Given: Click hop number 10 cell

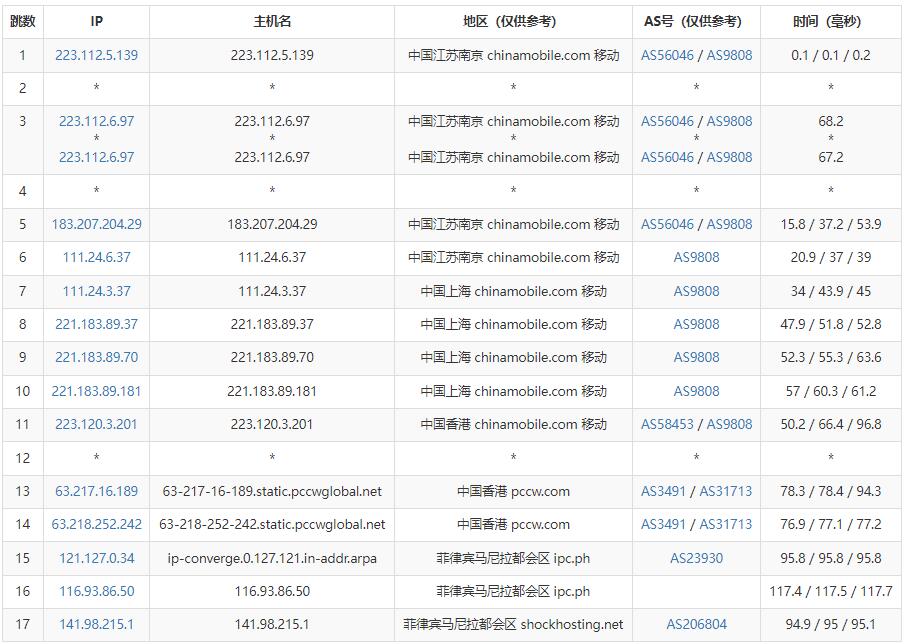Looking at the screenshot, I should 23,391.
